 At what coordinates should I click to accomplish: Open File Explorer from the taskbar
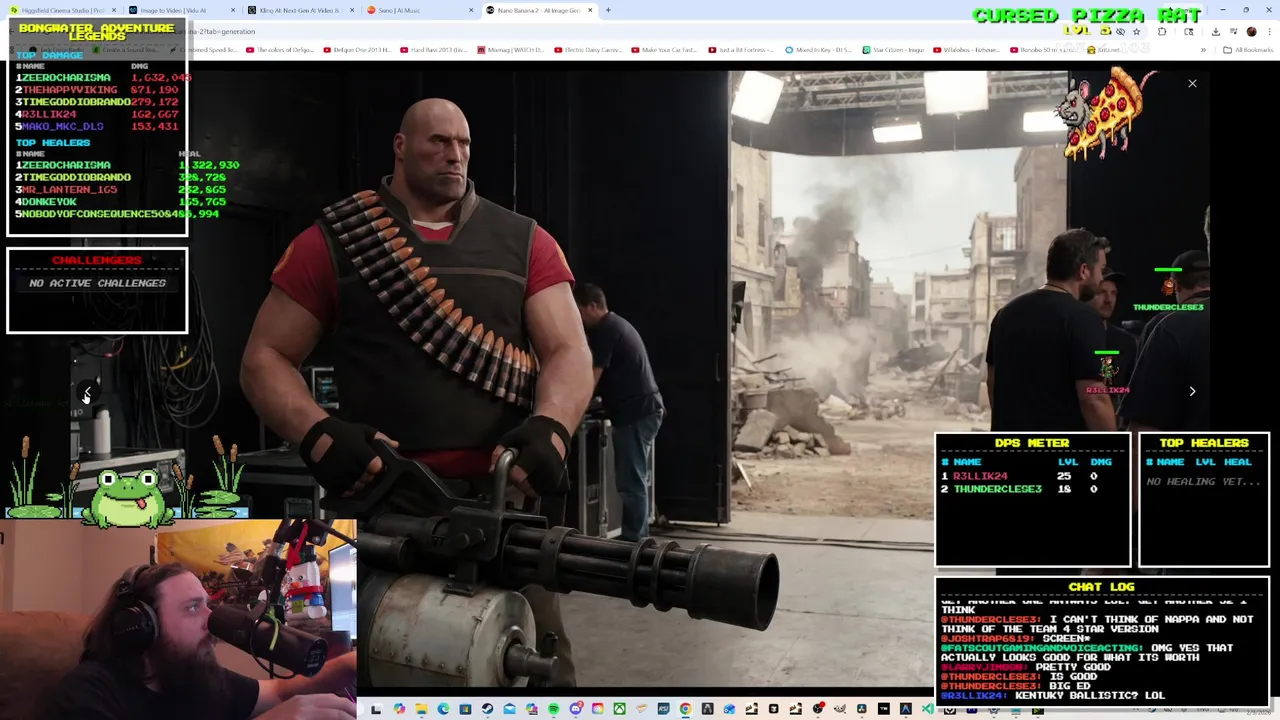tap(422, 710)
